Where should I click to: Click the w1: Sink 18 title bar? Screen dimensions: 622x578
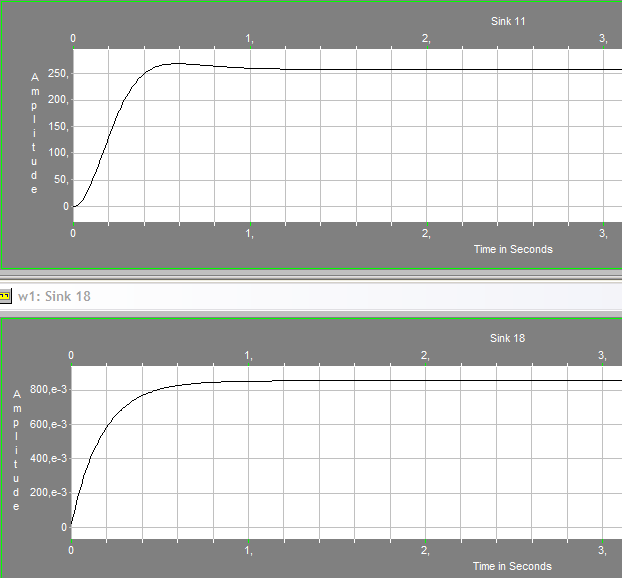coord(311,296)
